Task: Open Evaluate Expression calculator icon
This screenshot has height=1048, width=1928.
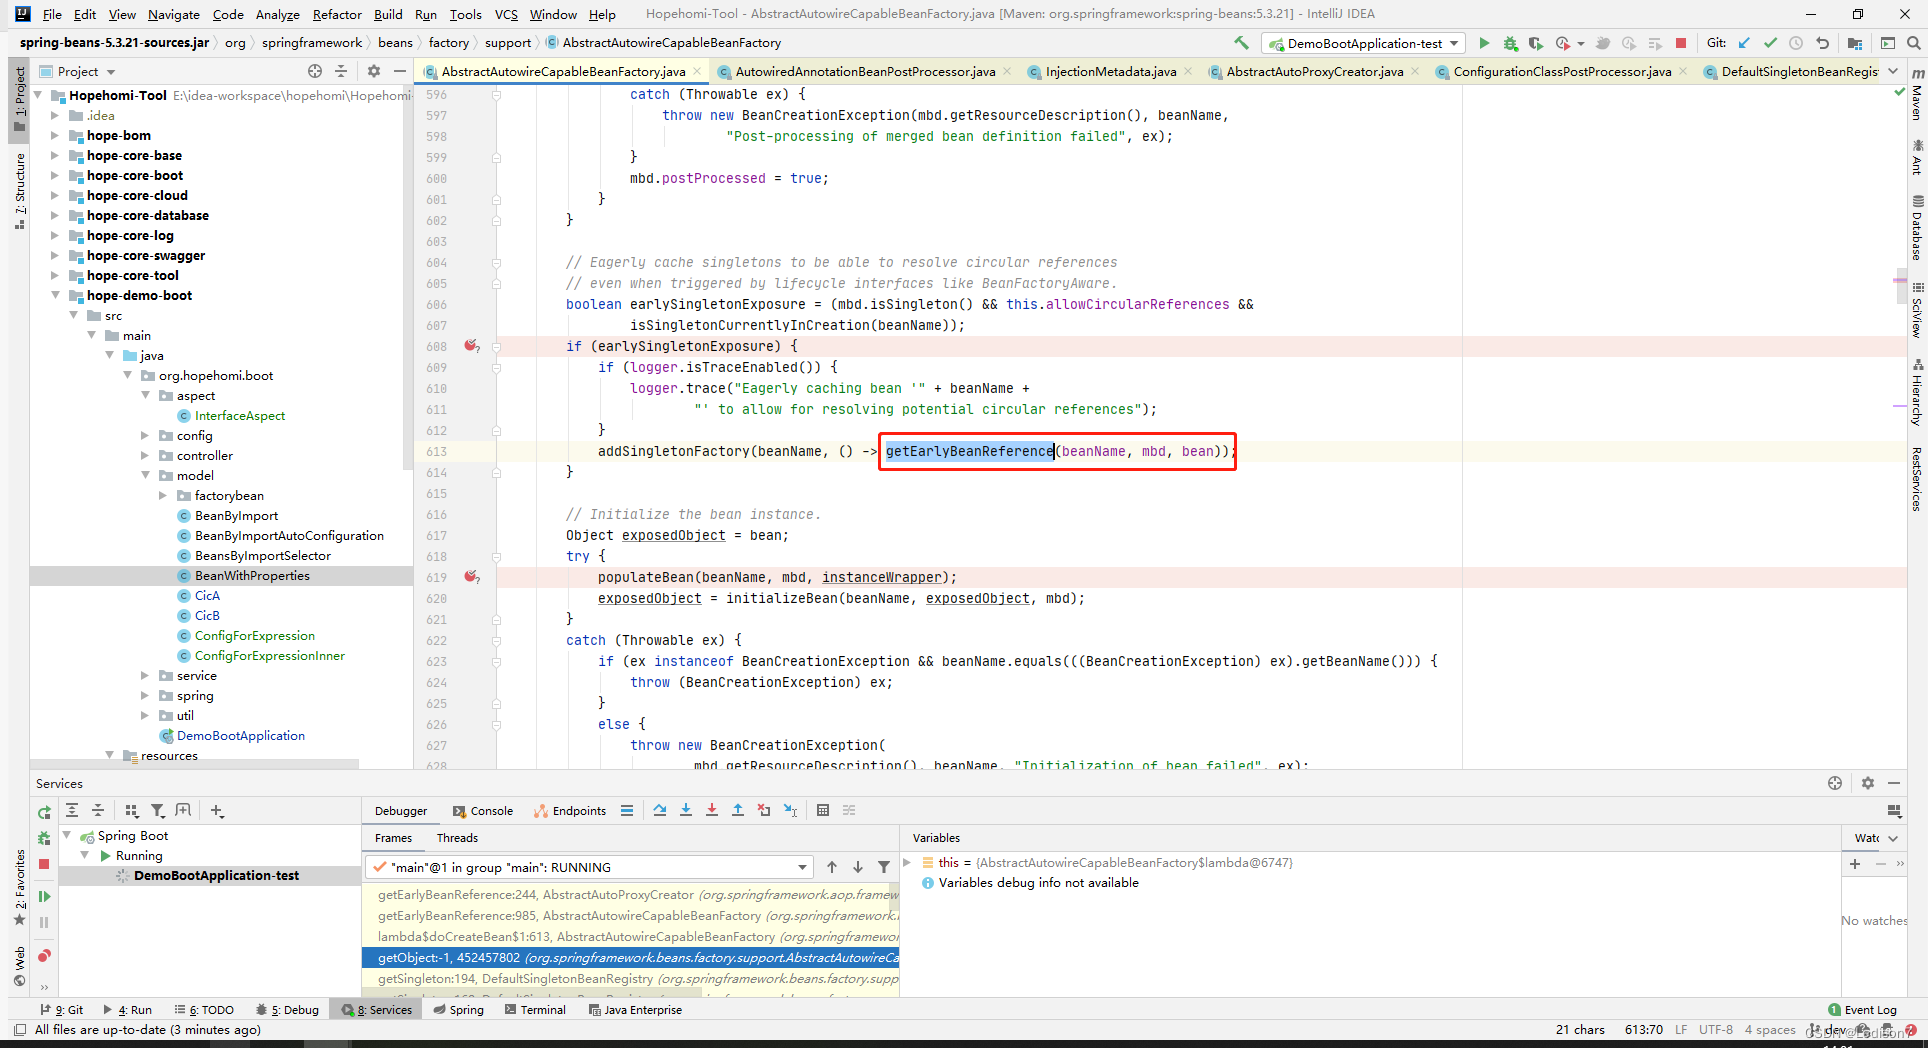Action: (823, 810)
